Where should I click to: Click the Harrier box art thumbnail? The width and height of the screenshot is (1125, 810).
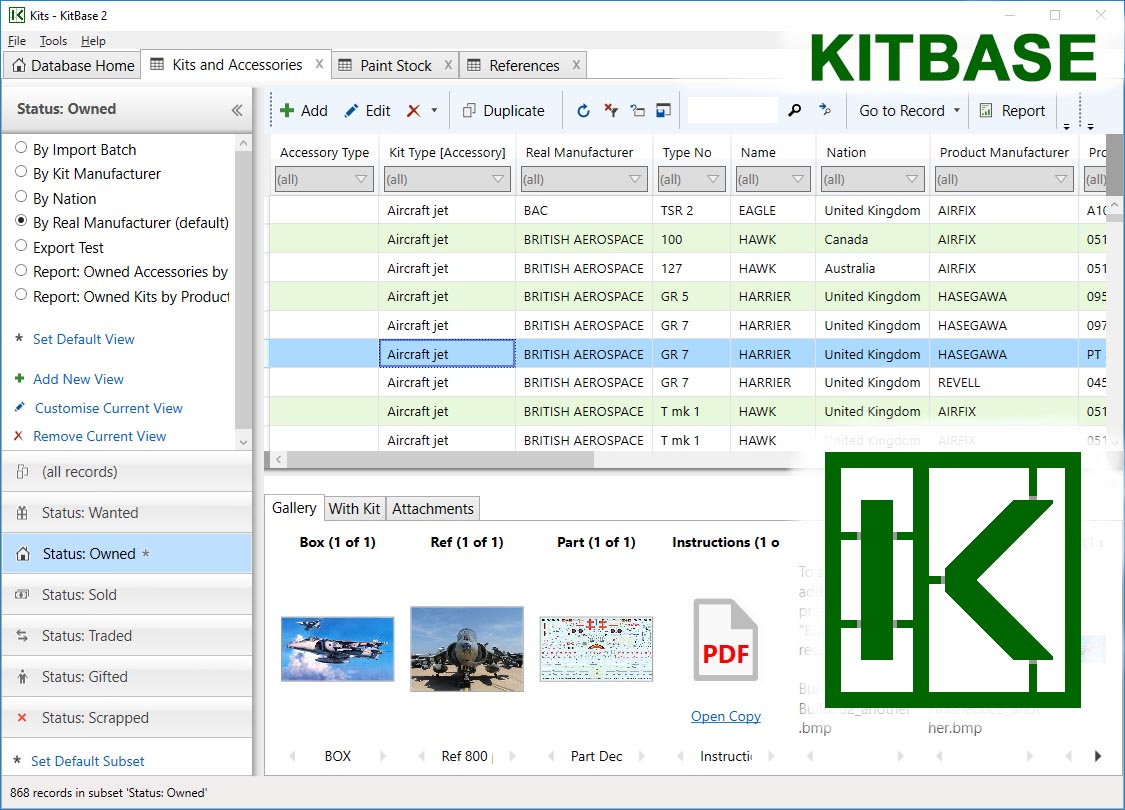point(337,649)
